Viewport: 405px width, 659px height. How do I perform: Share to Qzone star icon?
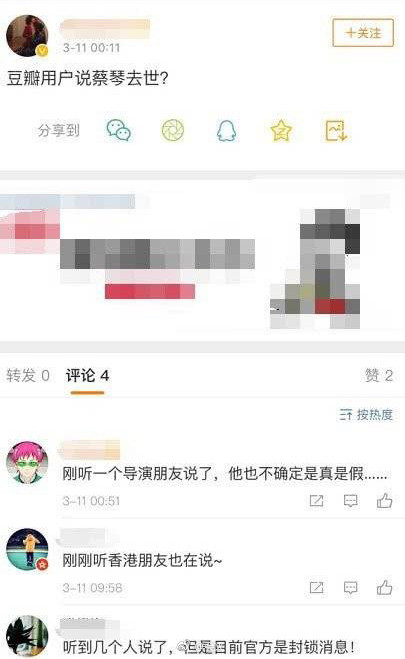(281, 131)
